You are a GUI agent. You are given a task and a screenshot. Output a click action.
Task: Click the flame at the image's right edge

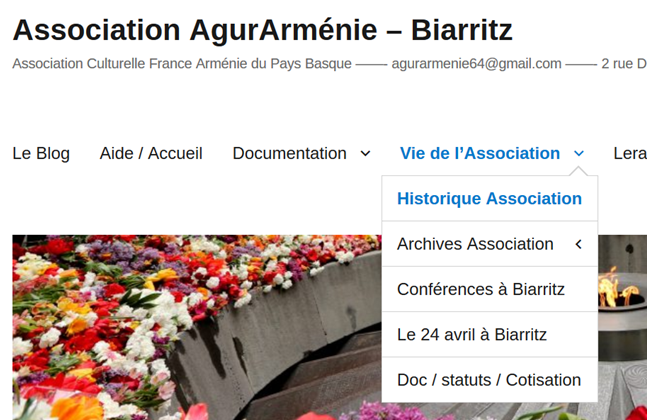tap(619, 292)
